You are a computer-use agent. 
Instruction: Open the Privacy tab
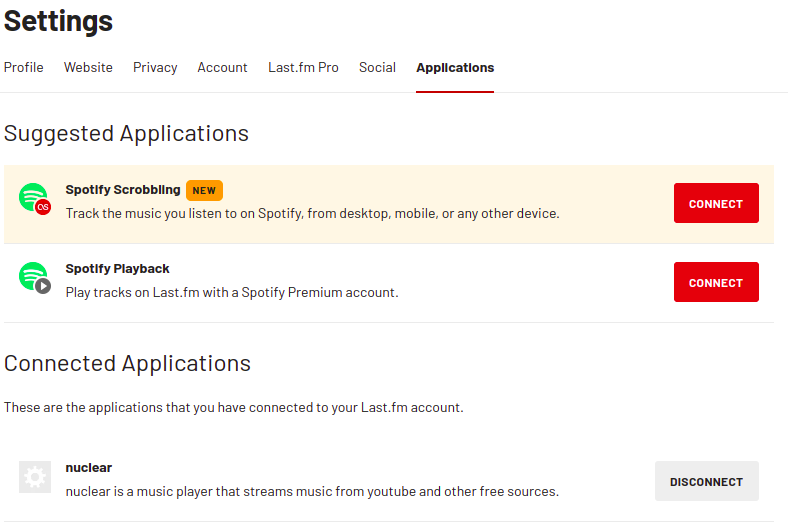(155, 67)
